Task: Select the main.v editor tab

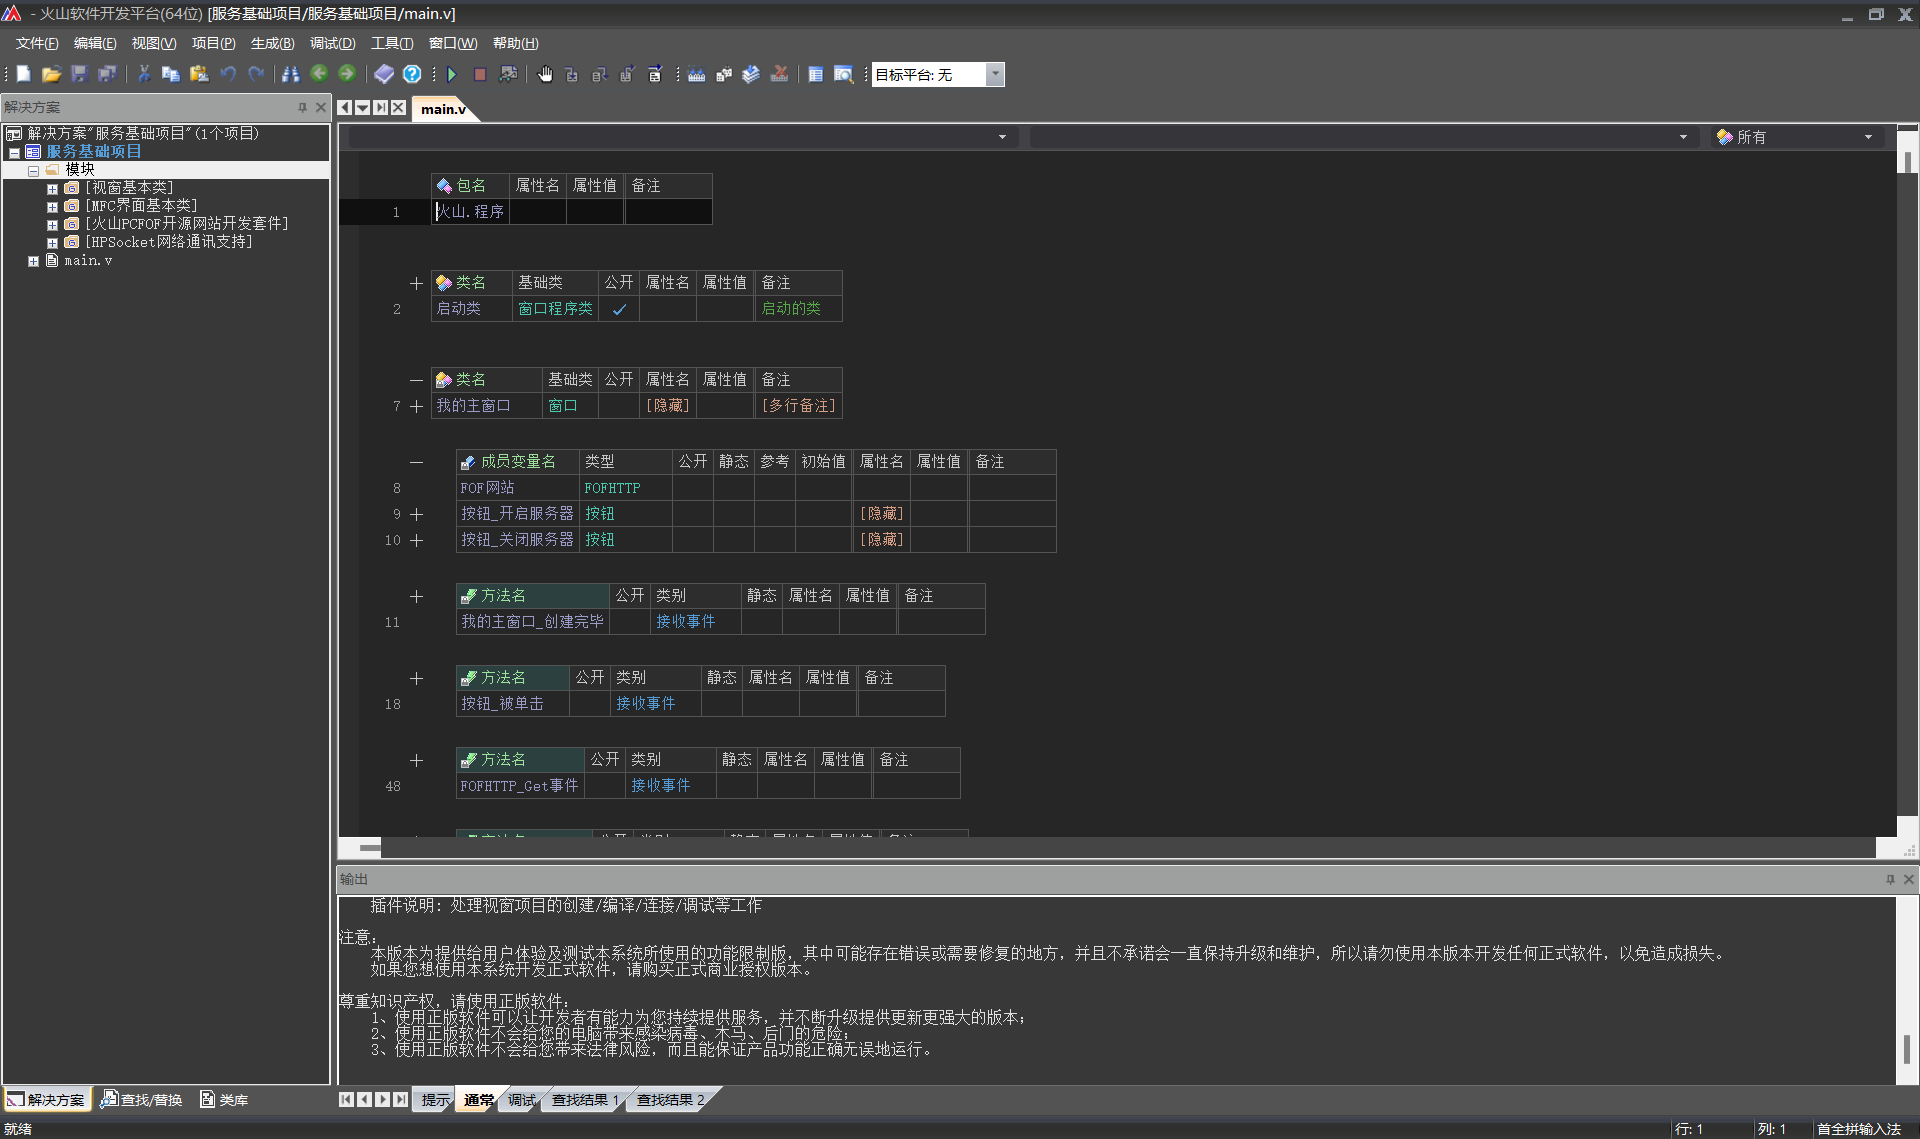Action: pos(443,109)
